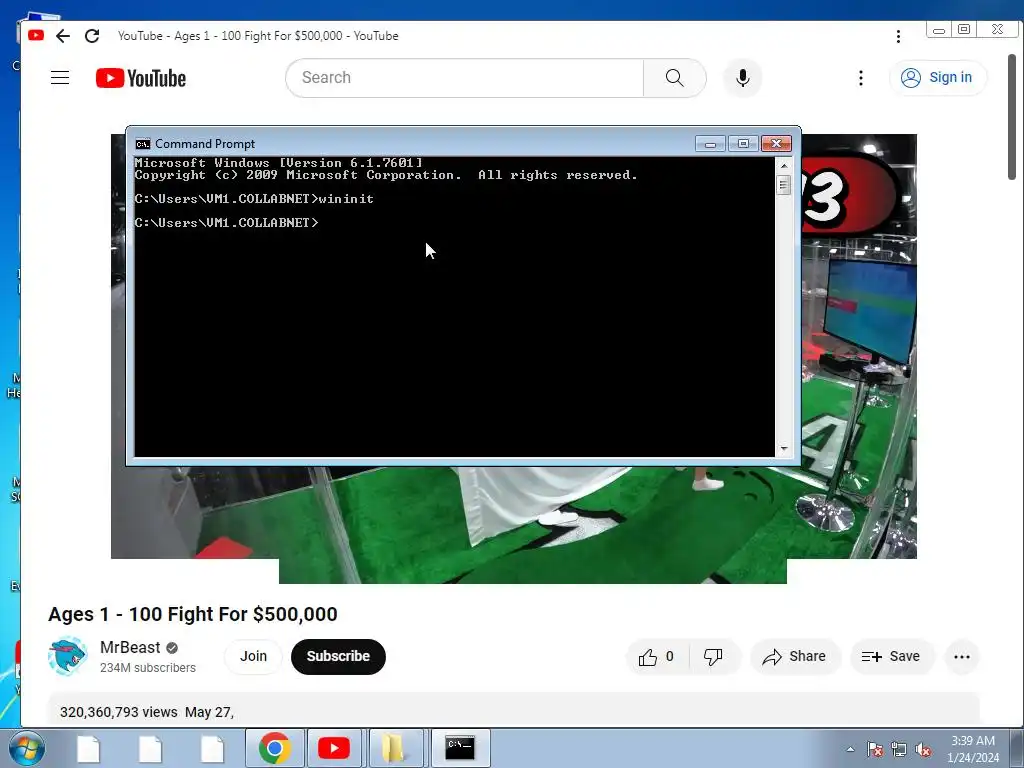Image resolution: width=1024 pixels, height=768 pixels.
Task: Click the YouTube favicon in title bar
Action: point(36,35)
